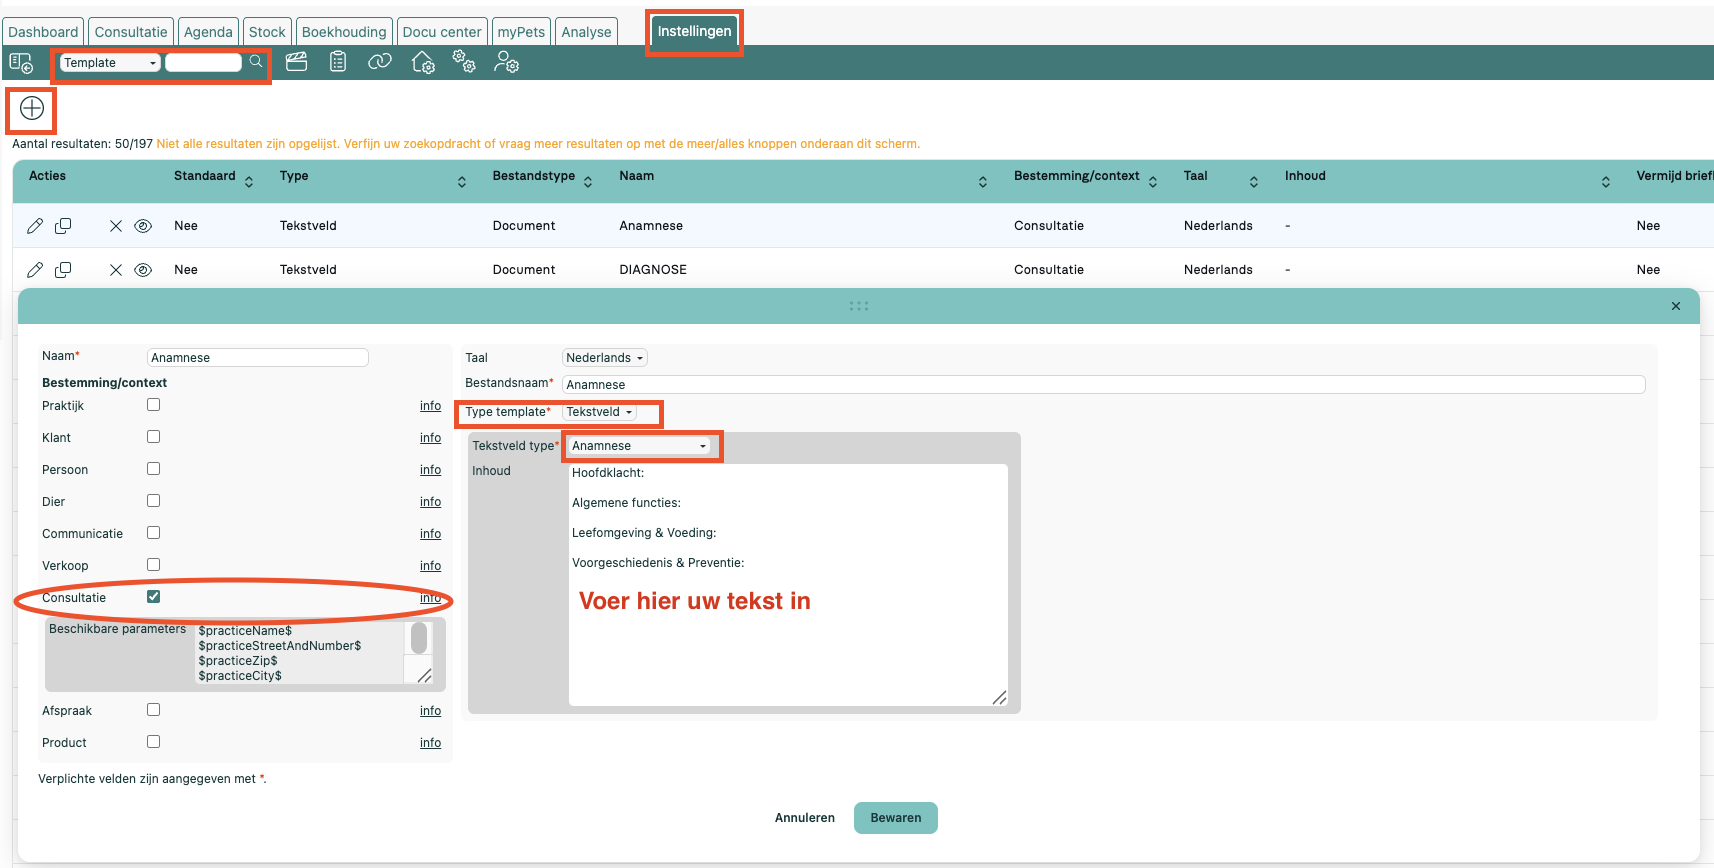Grab the dialog drag handle dots

pos(859,306)
